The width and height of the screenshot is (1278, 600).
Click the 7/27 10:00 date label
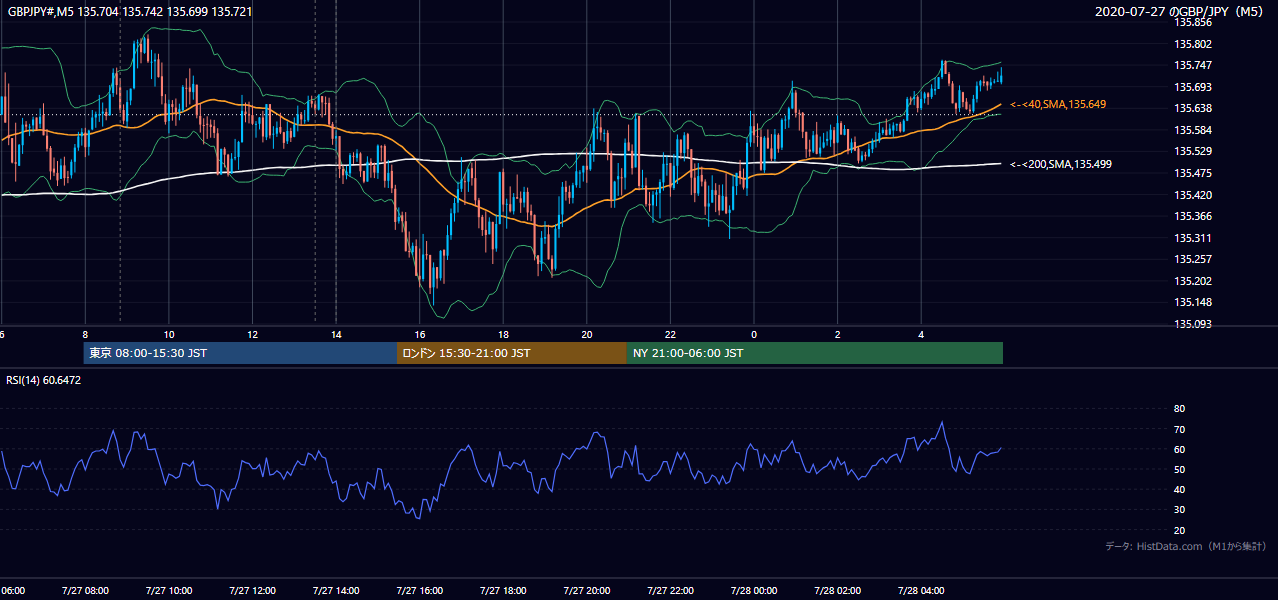click(x=168, y=590)
